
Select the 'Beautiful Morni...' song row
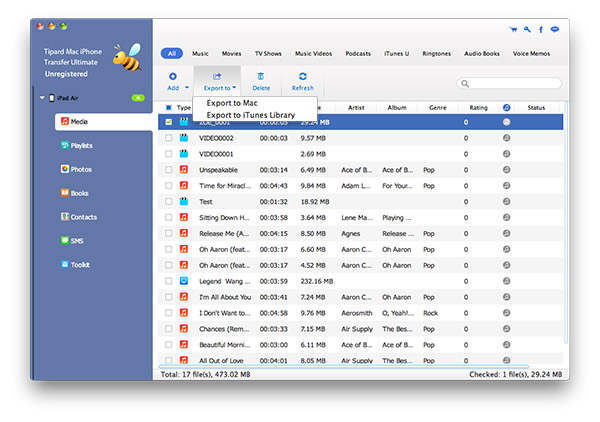coord(360,345)
